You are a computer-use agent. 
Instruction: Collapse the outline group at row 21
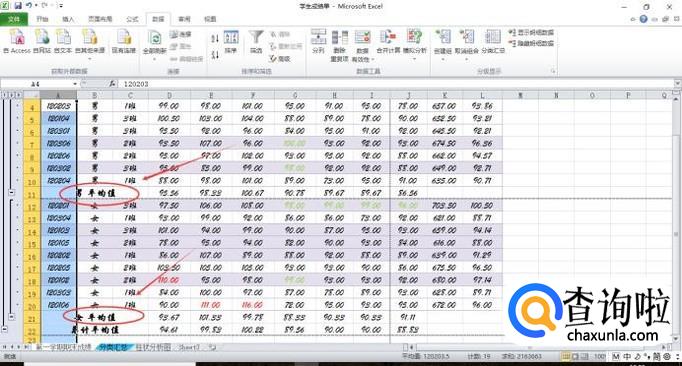coord(12,317)
